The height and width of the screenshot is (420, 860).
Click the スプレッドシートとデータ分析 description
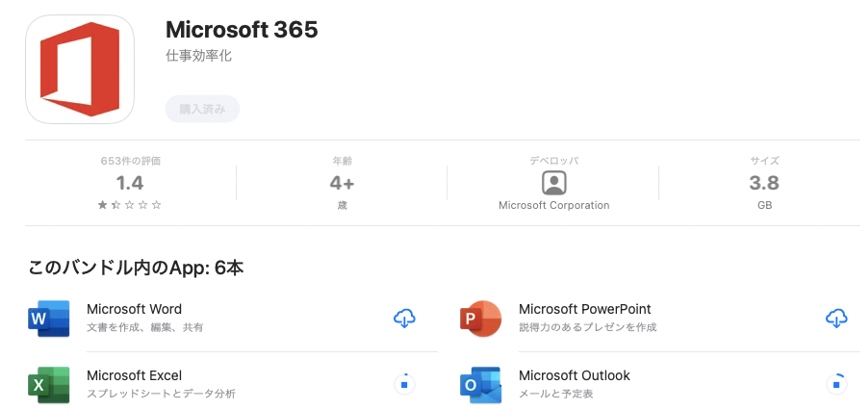[161, 394]
